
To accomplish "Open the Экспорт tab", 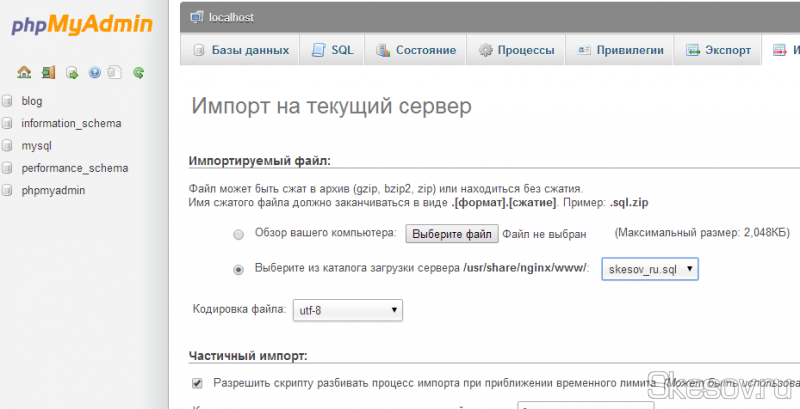I will pos(718,50).
